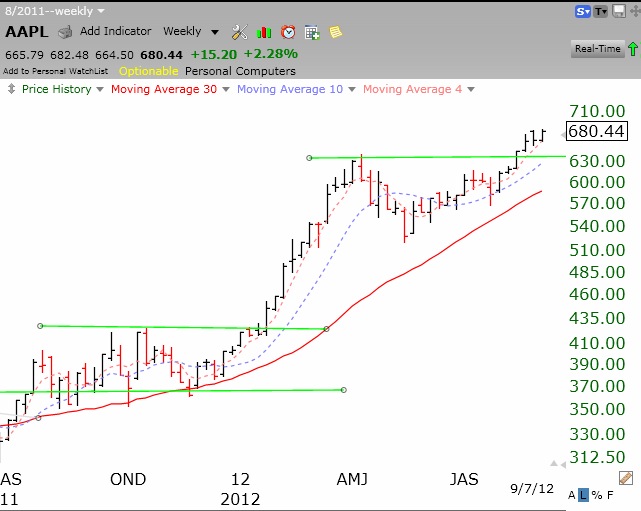Toggle the L logarithmic scale option

tap(583, 495)
